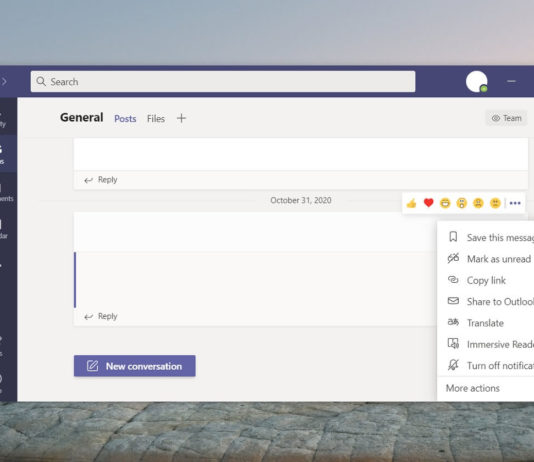Minimize the Teams window

(511, 81)
